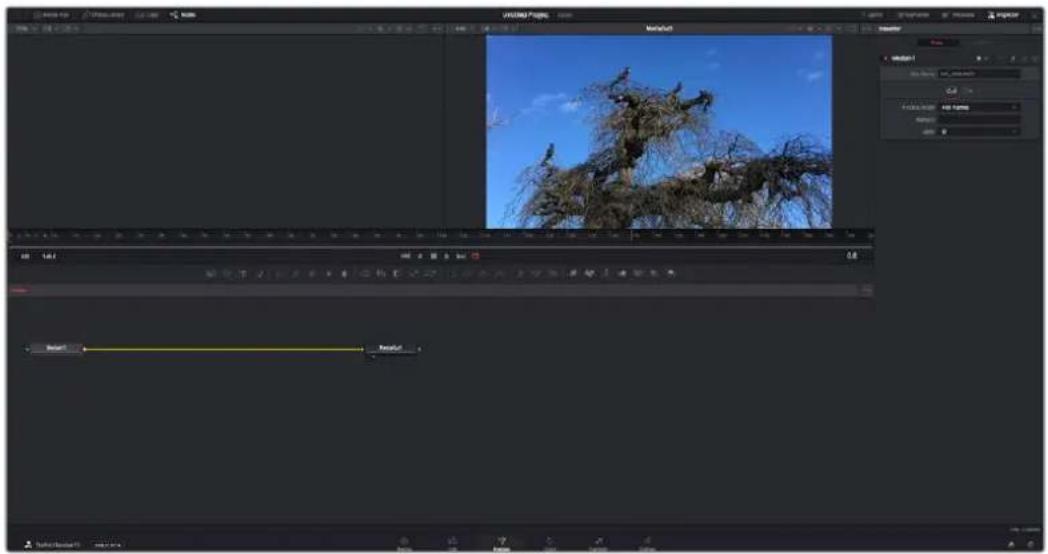Select the Fusion page tab

click(501, 543)
